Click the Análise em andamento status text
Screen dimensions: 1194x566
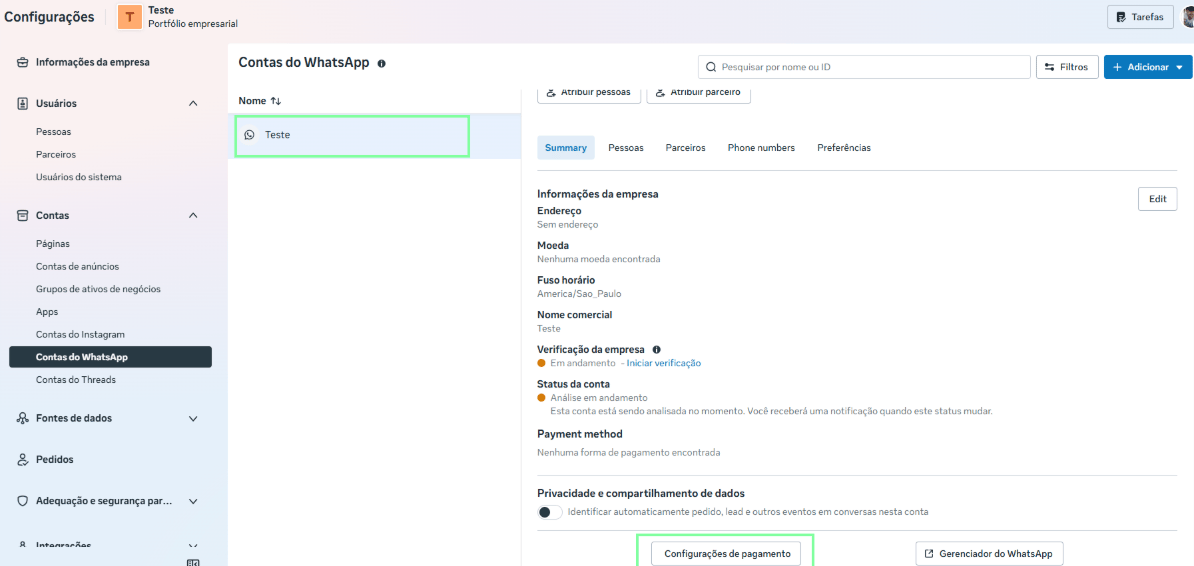599,398
